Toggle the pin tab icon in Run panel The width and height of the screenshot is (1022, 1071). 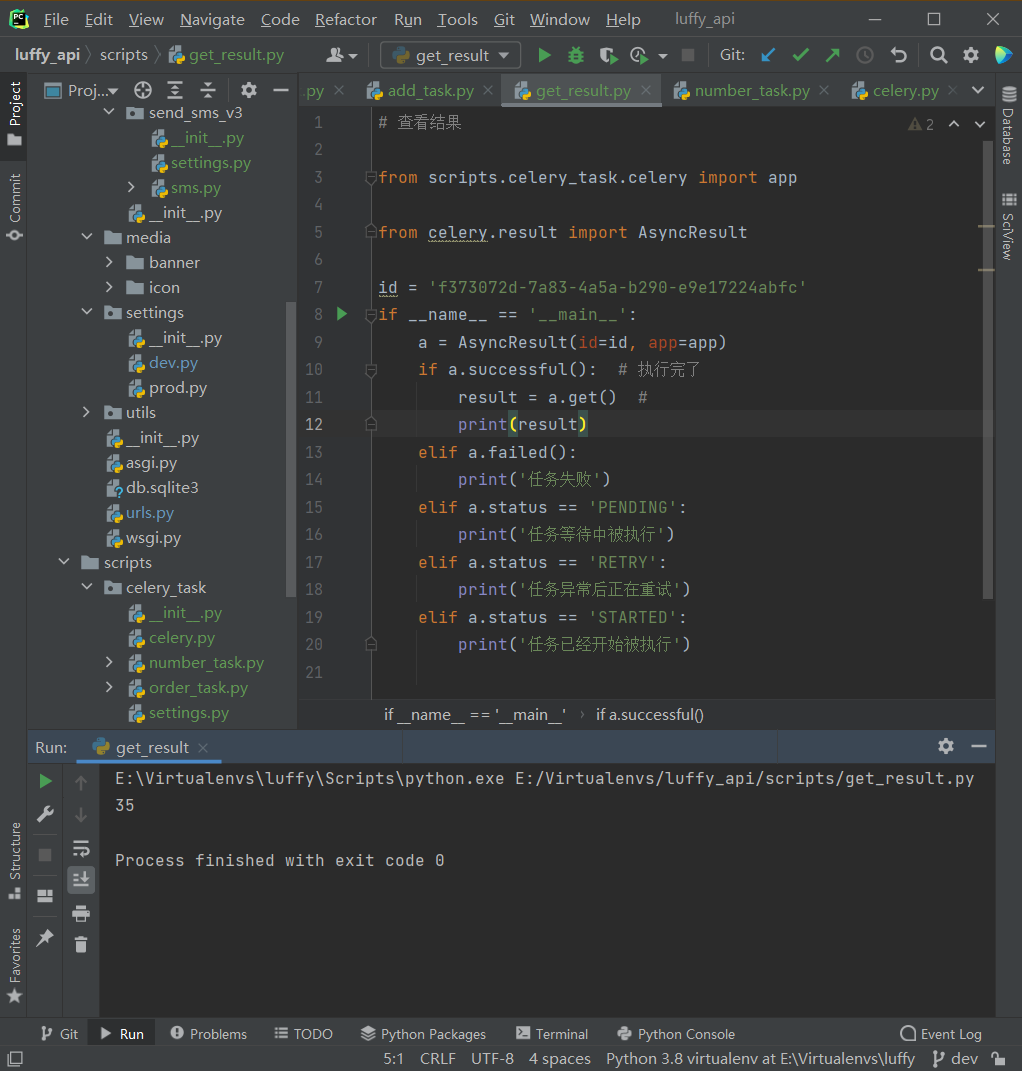[45, 938]
